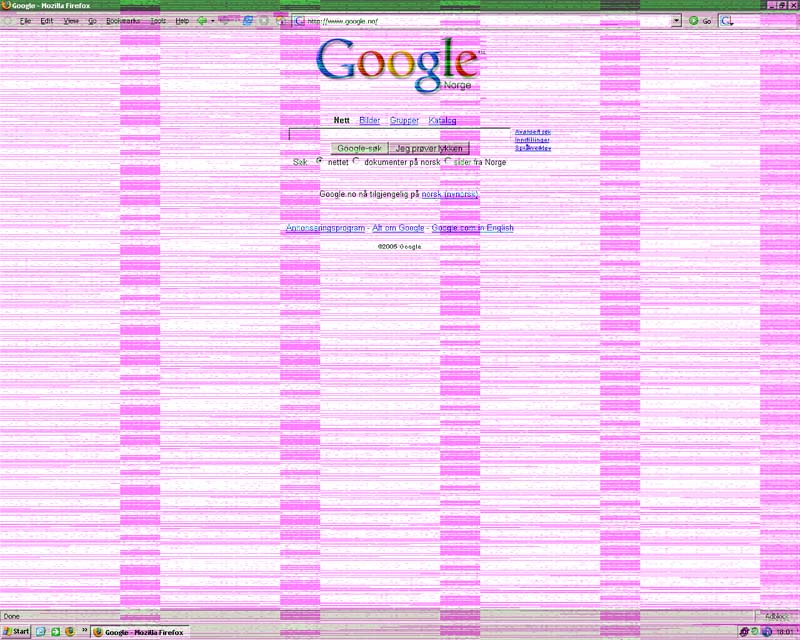
Task: Click the Reload page toolbar icon
Action: click(248, 21)
